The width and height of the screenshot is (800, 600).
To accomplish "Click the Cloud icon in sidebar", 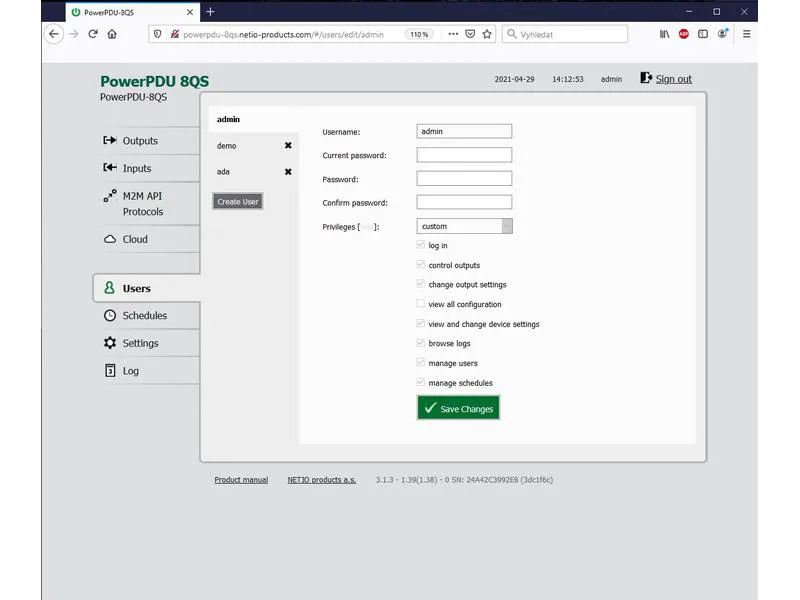I will pos(110,239).
